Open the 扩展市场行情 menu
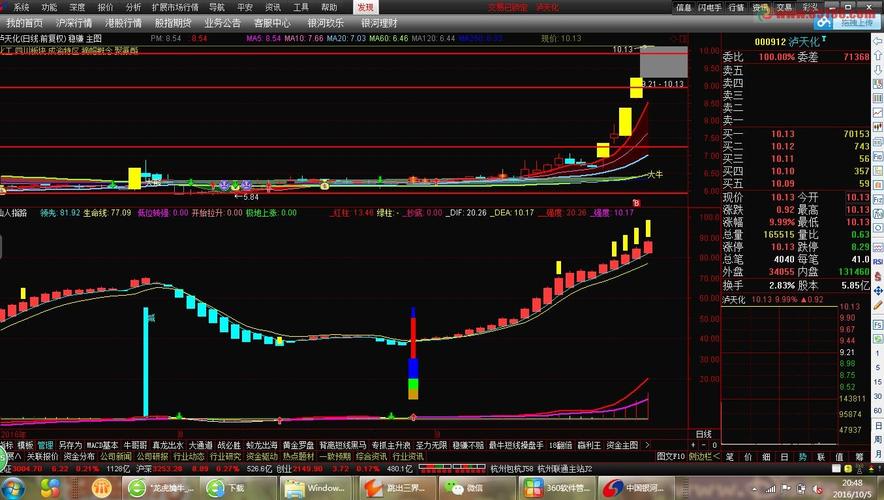The height and width of the screenshot is (500, 884). click(175, 7)
